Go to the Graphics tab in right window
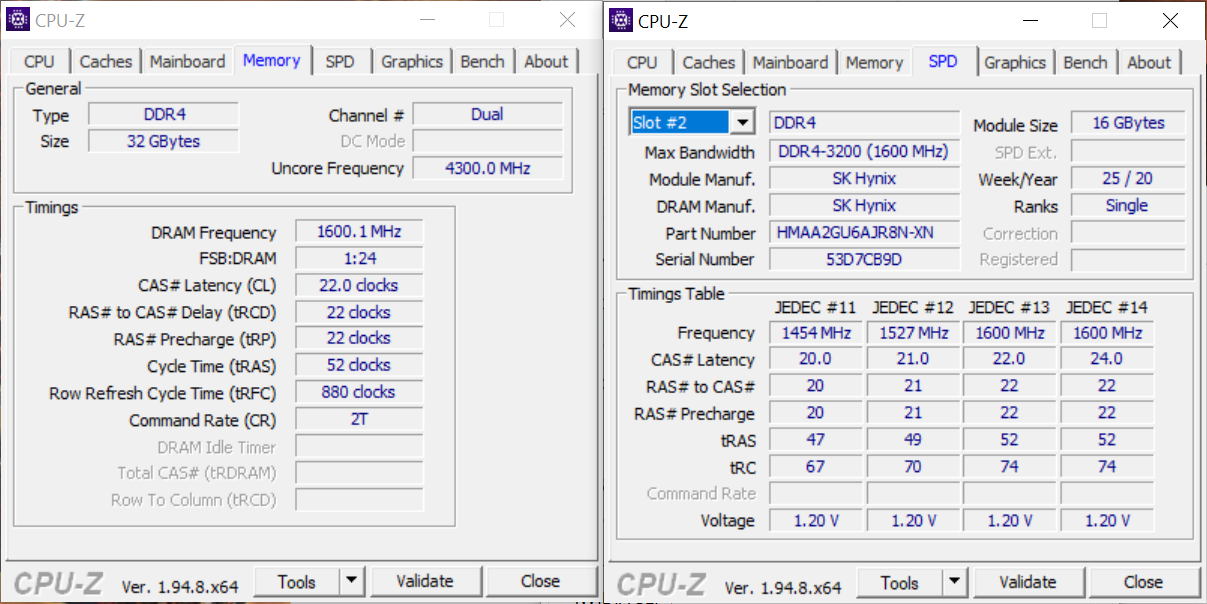This screenshot has height=604, width=1207. [1014, 62]
